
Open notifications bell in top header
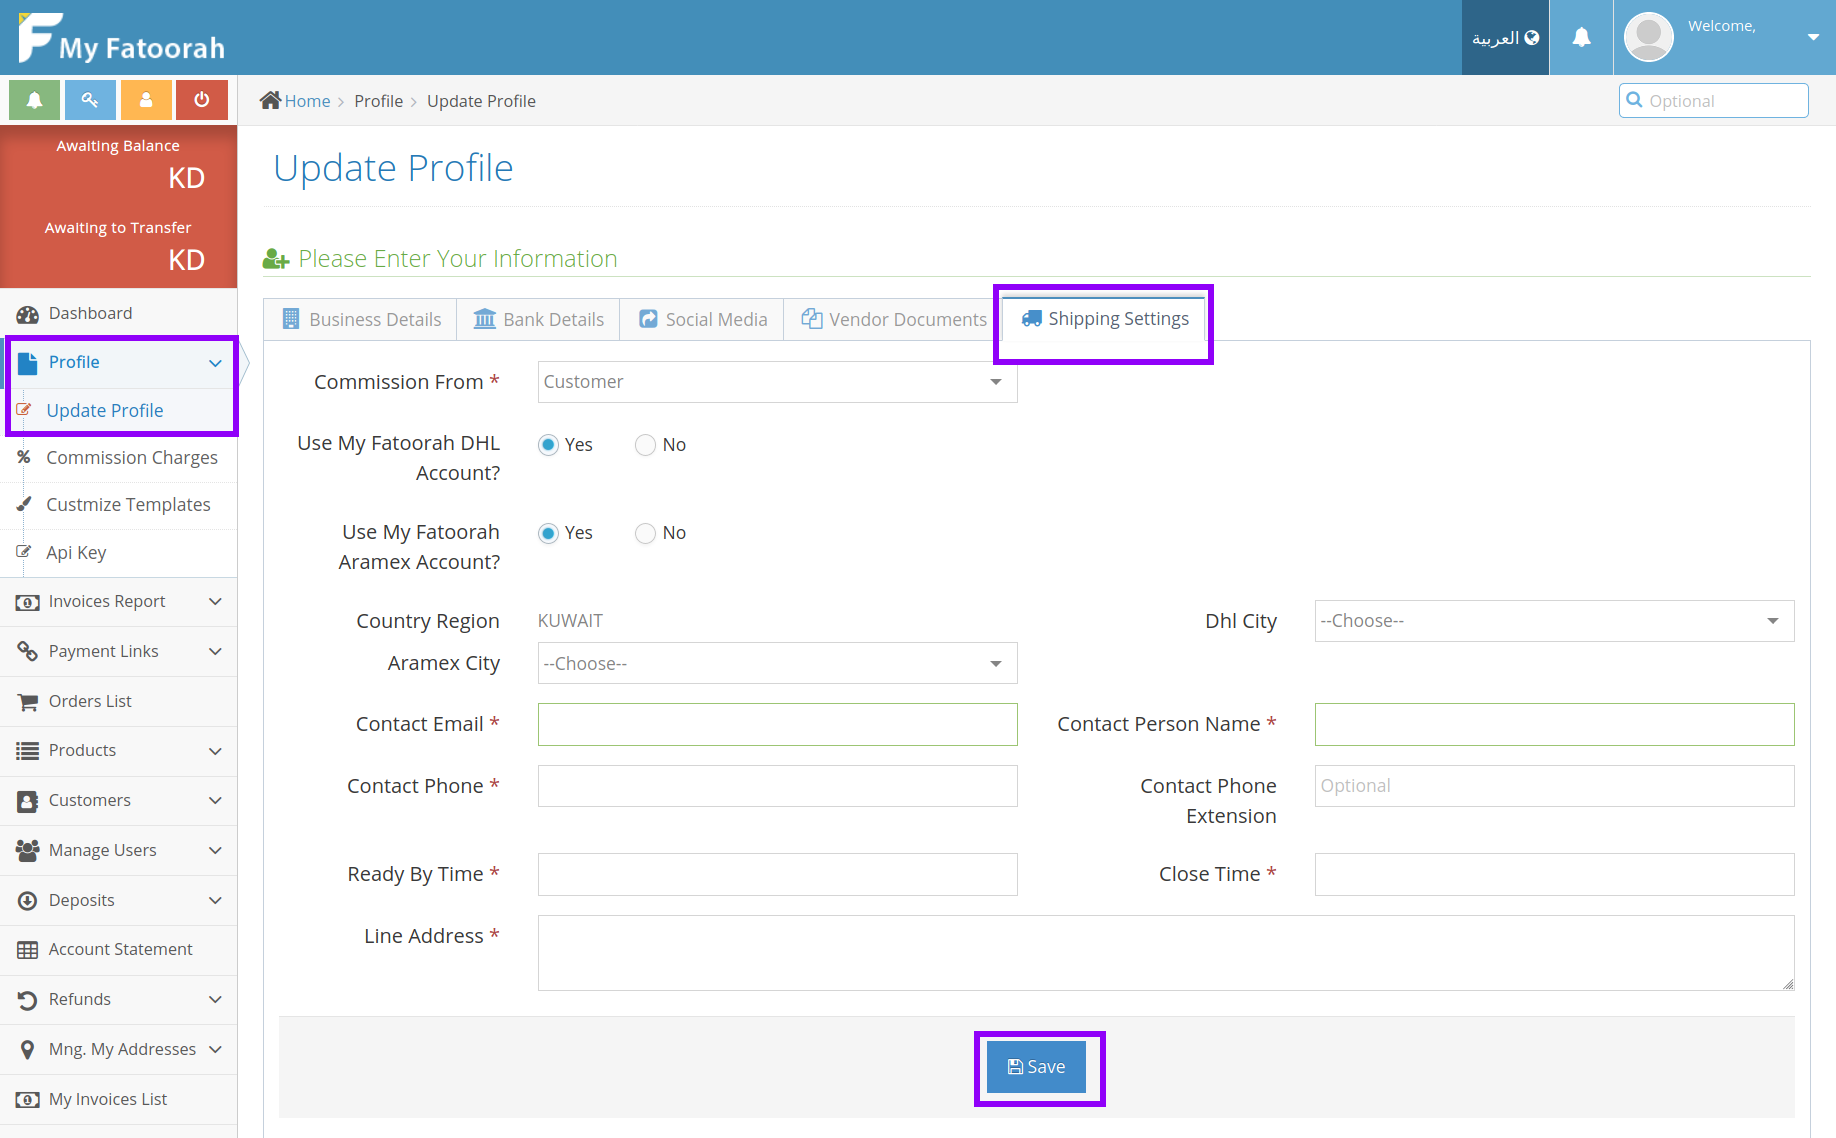pos(1581,38)
